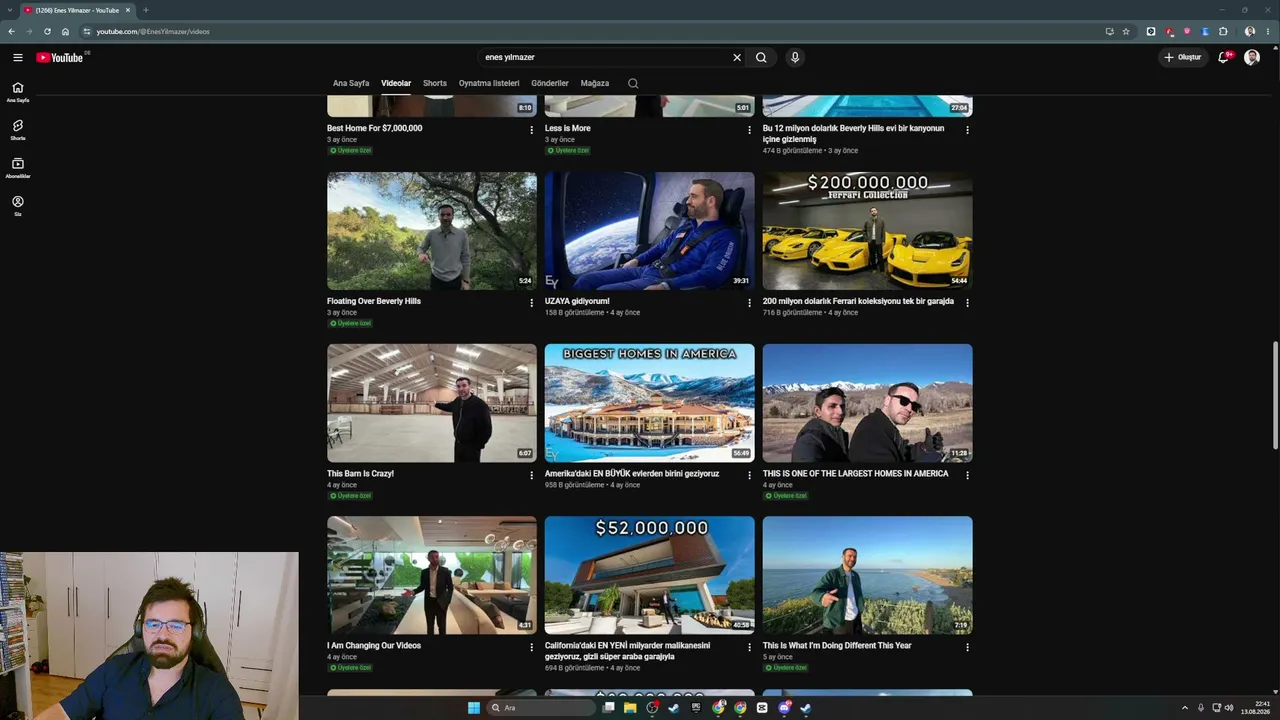1280x720 pixels.
Task: Switch to the channel Shorts tab
Action: [435, 83]
